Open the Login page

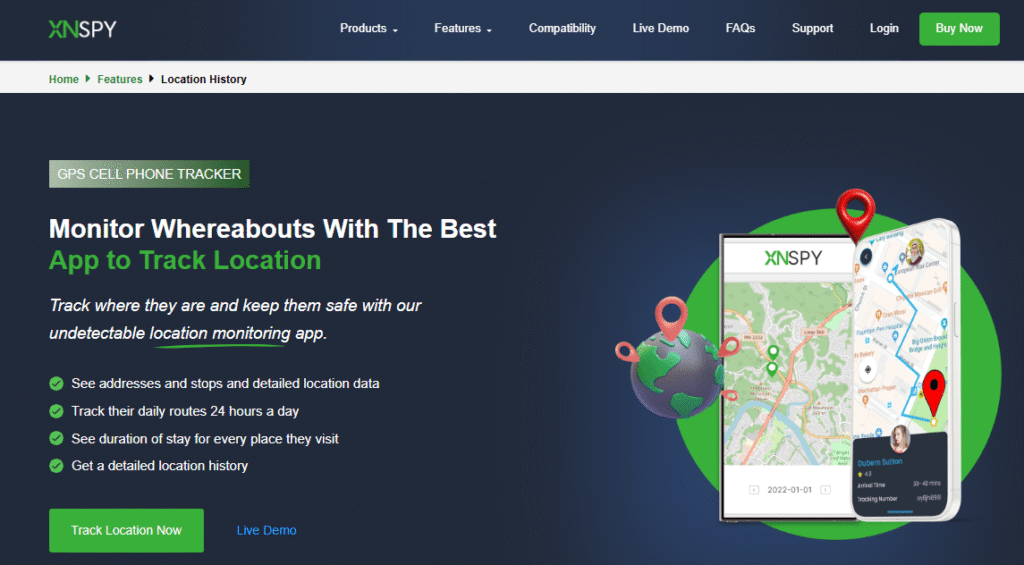point(884,29)
